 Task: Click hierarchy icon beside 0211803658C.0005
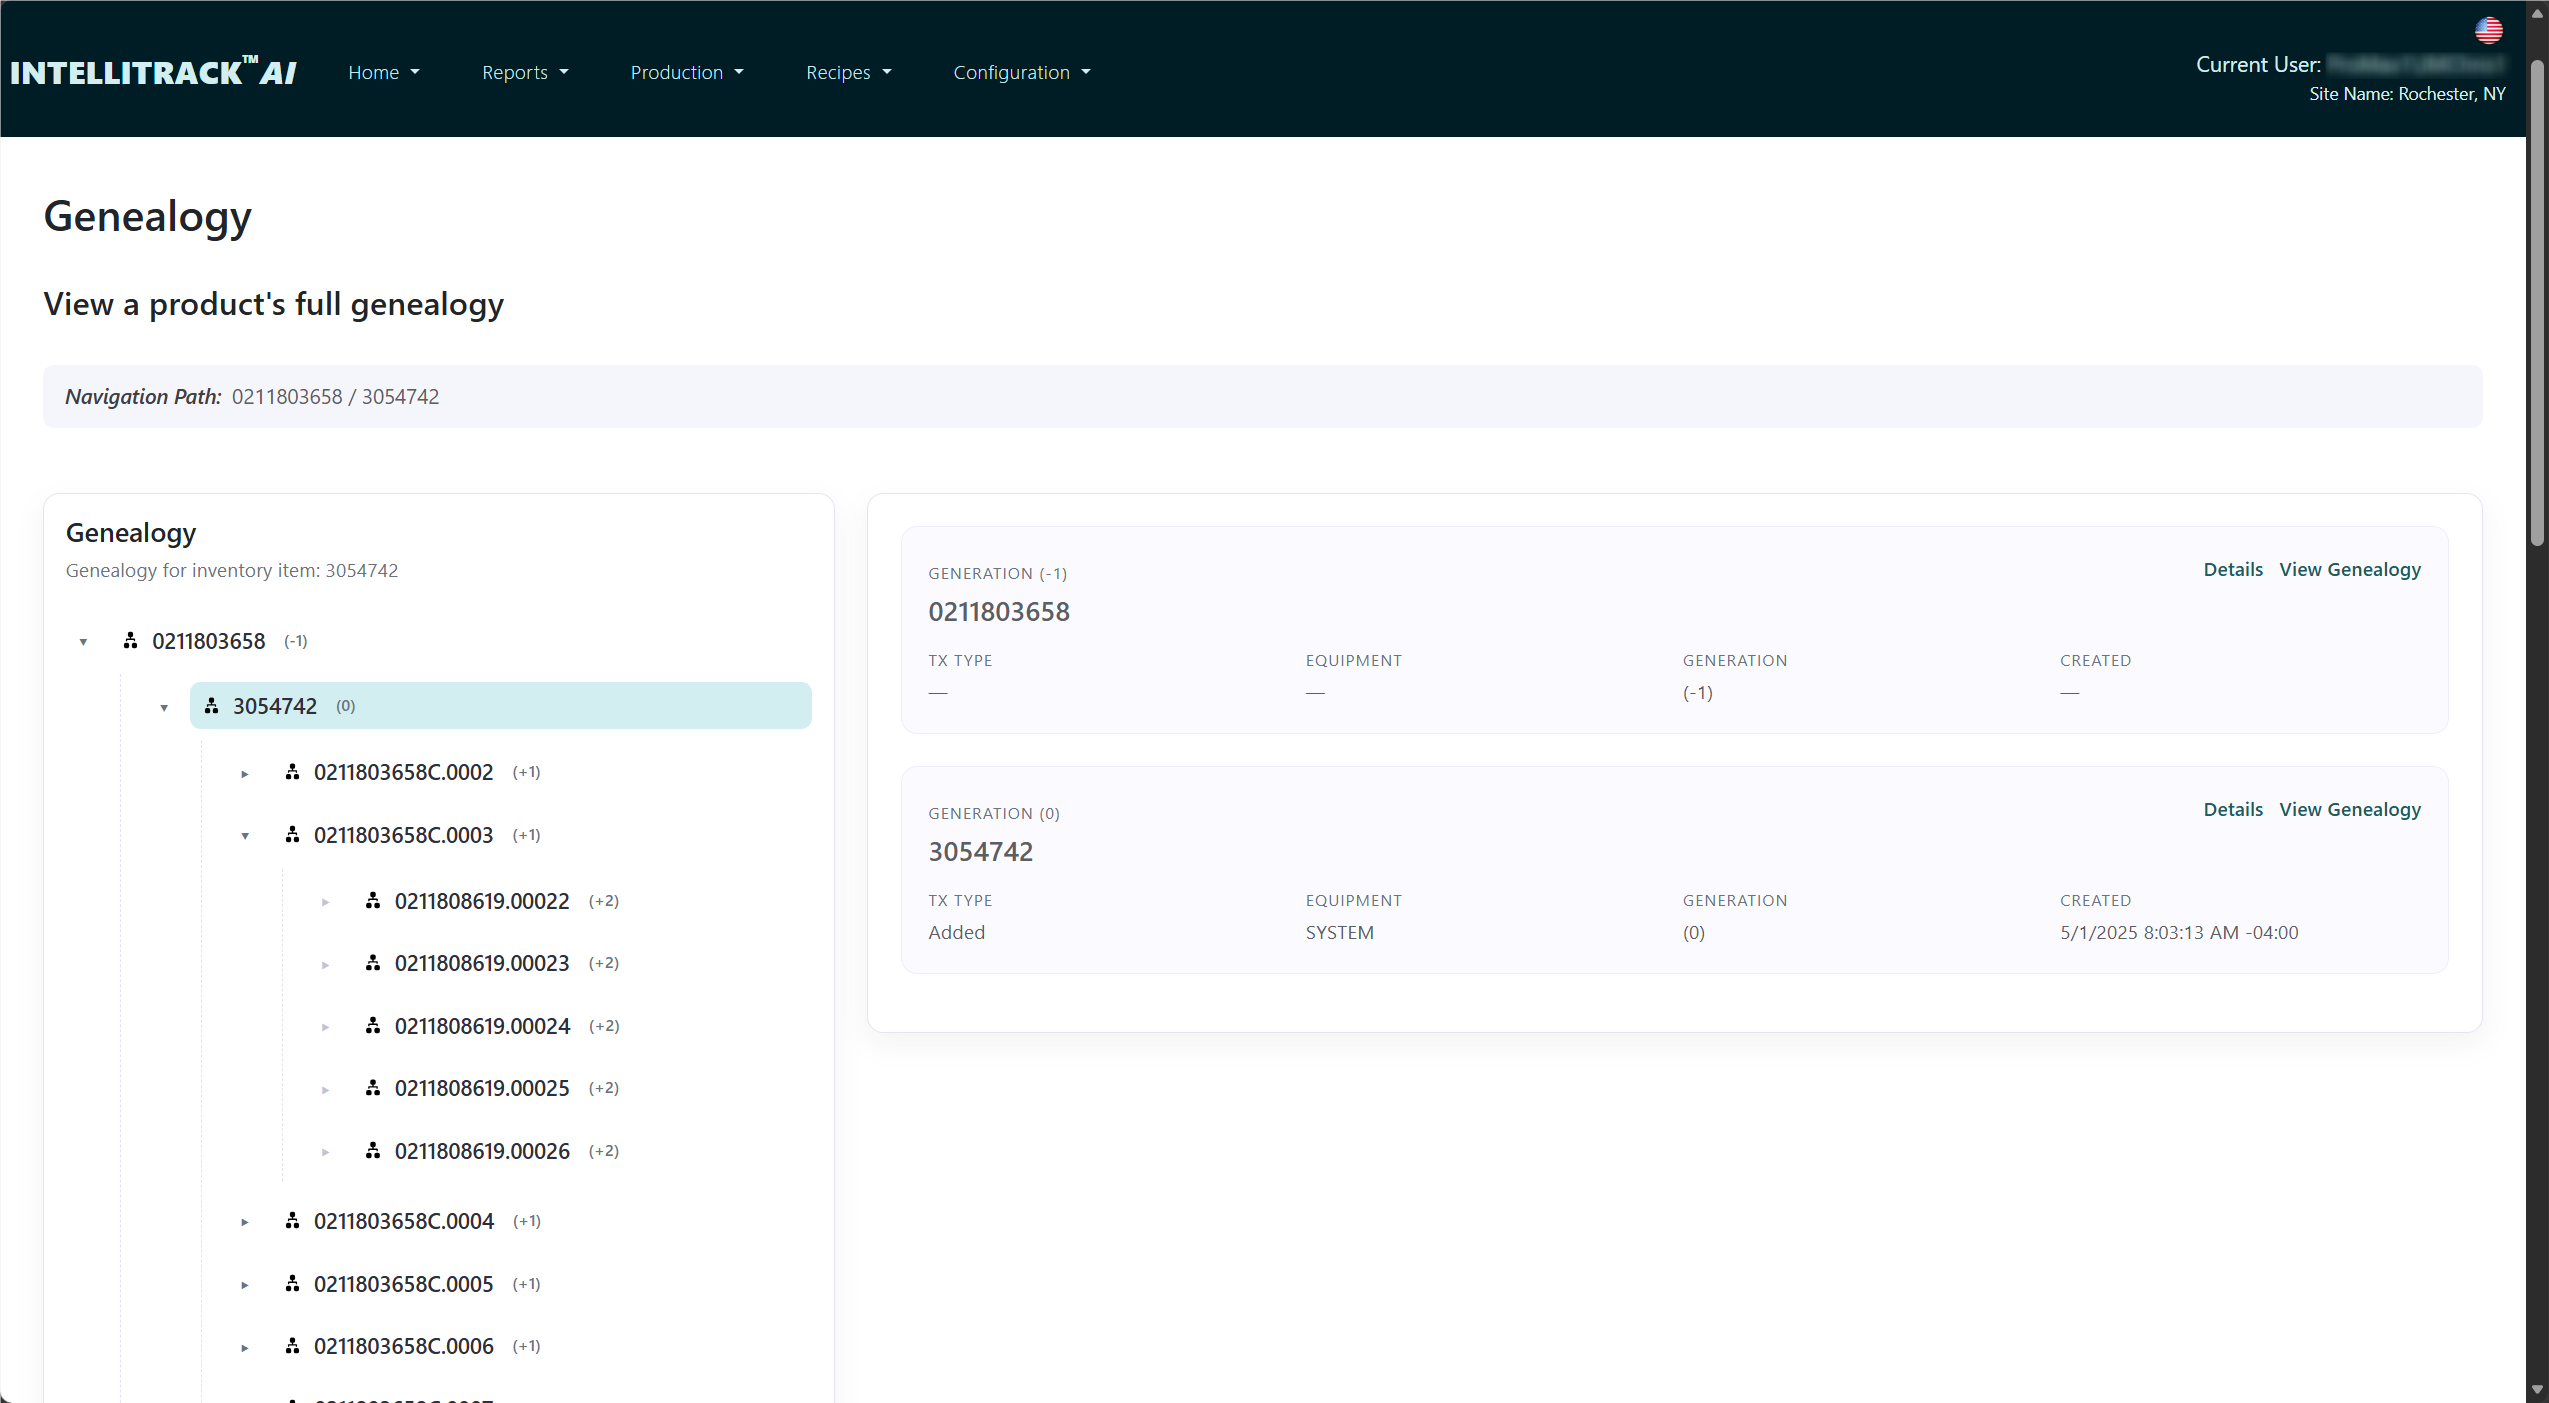(292, 1284)
